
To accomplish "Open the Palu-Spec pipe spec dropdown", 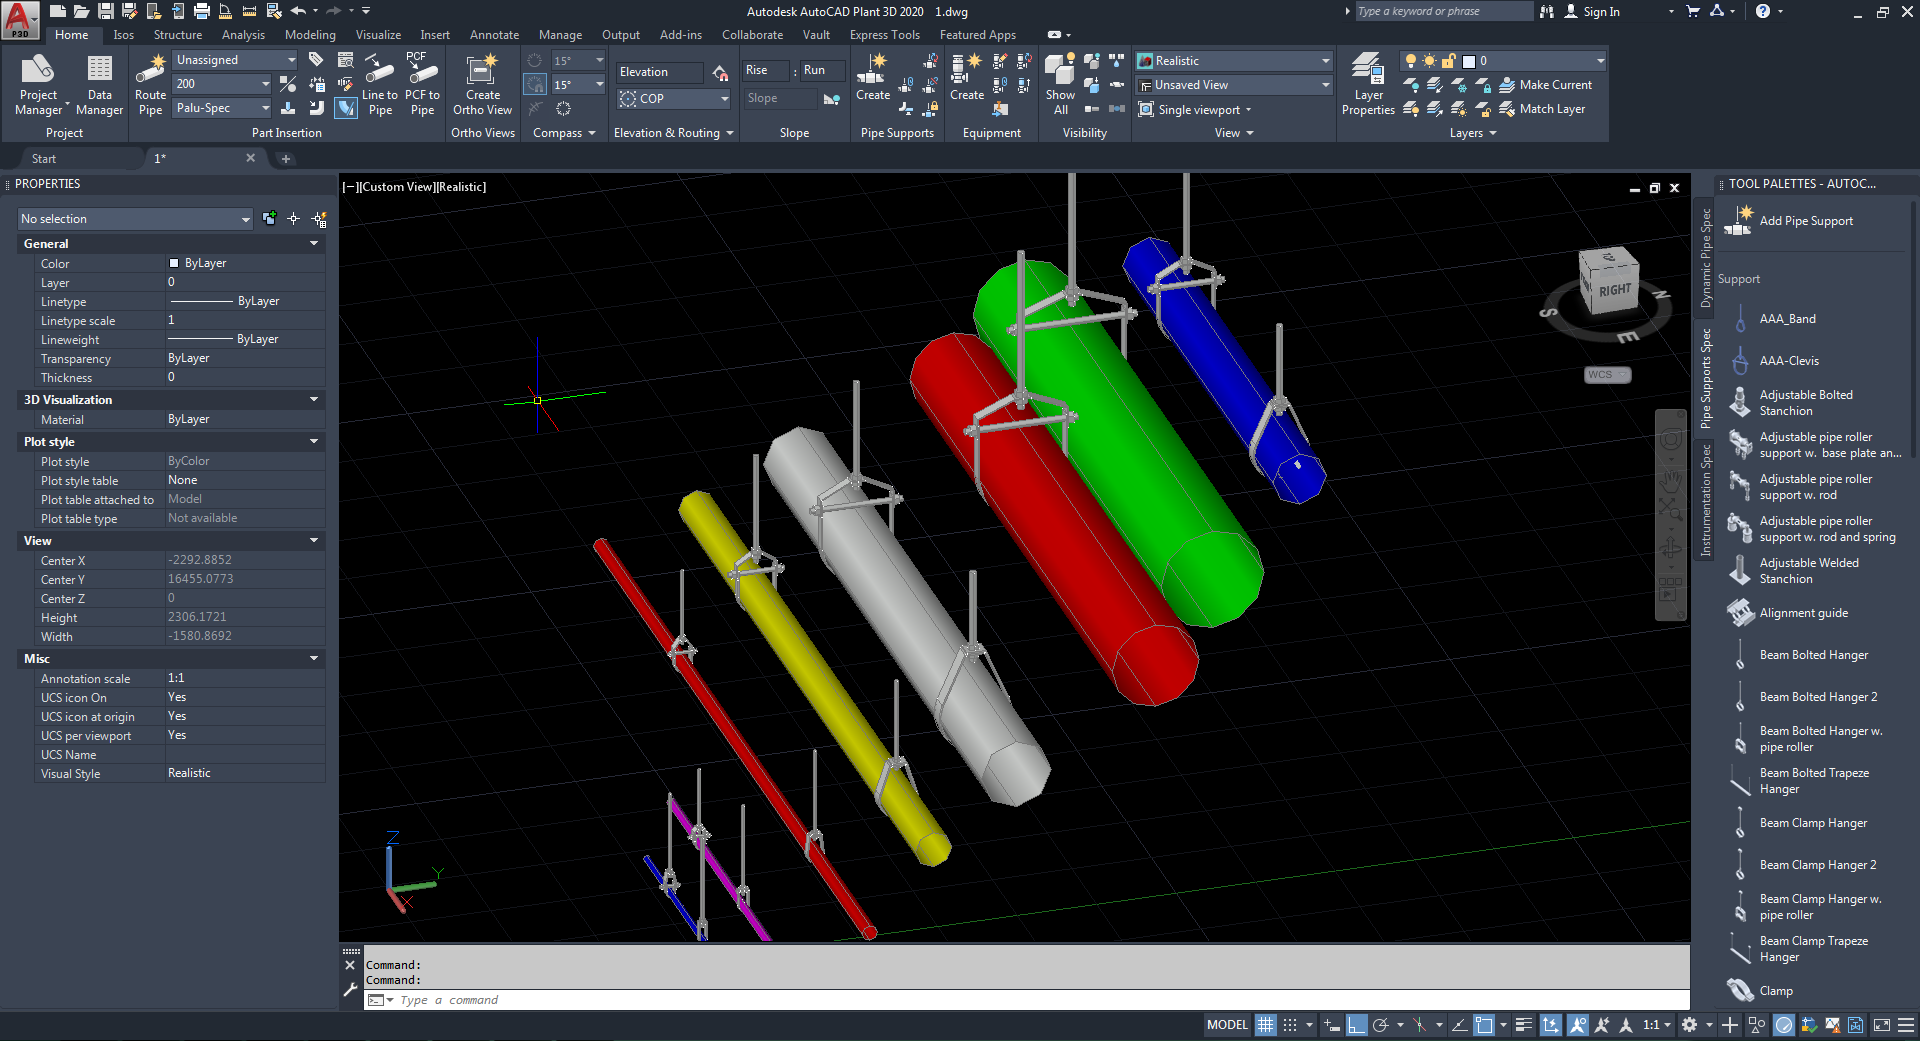I will click(222, 108).
